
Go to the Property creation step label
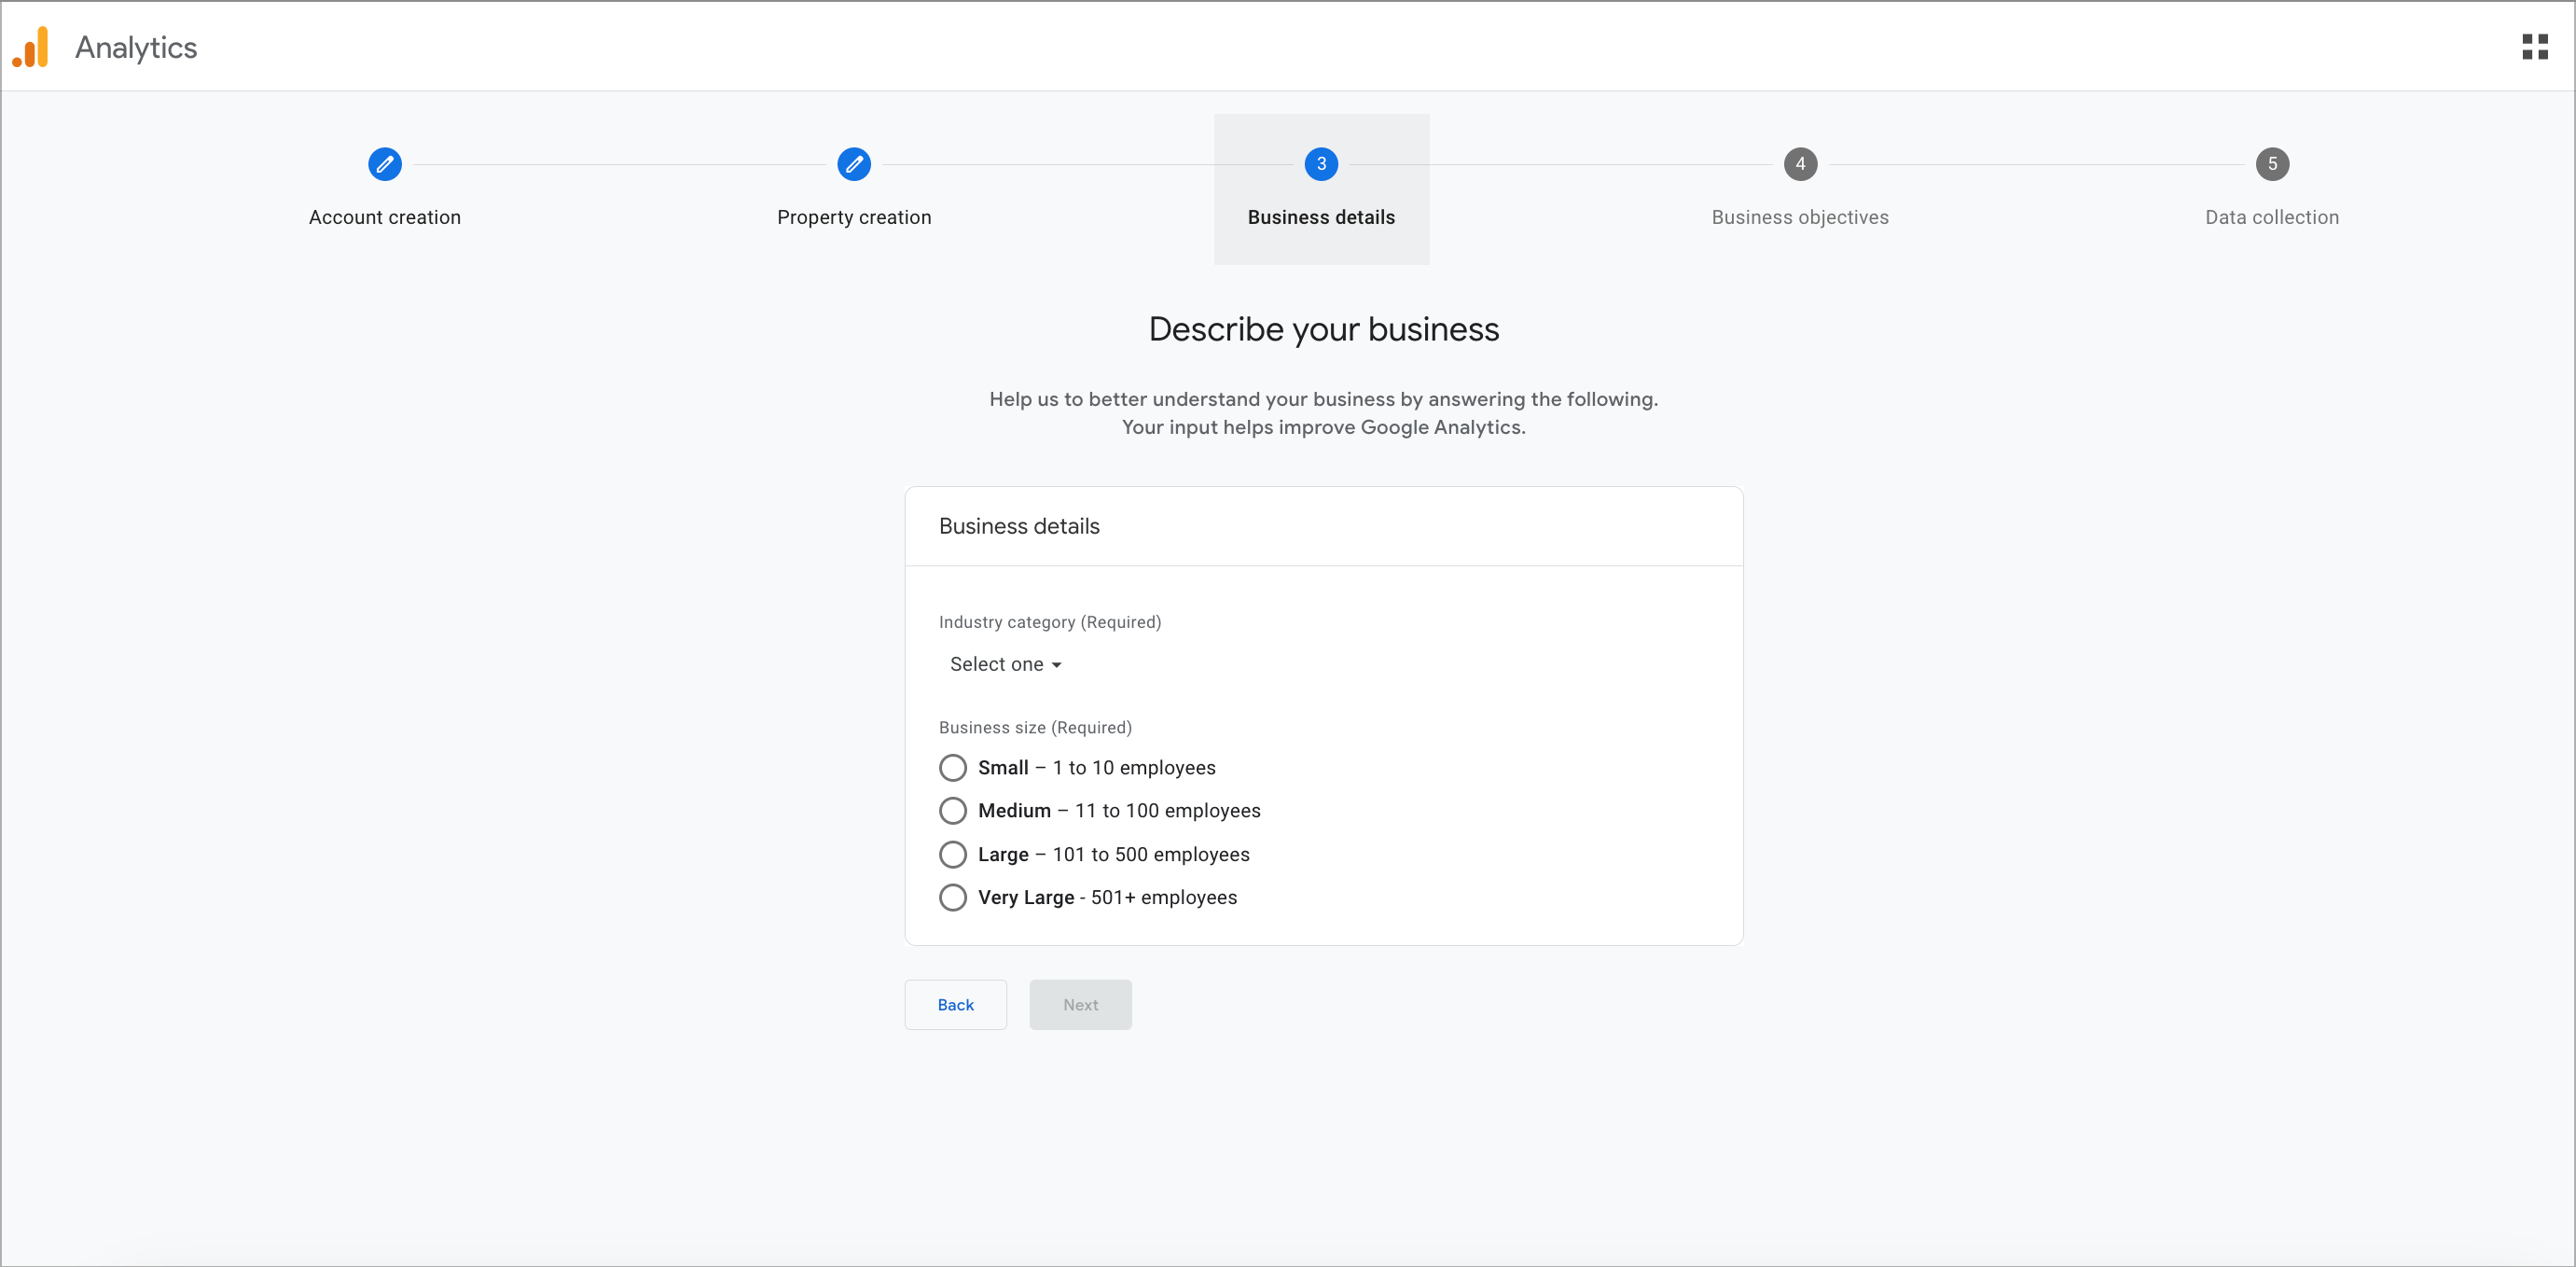pos(854,217)
